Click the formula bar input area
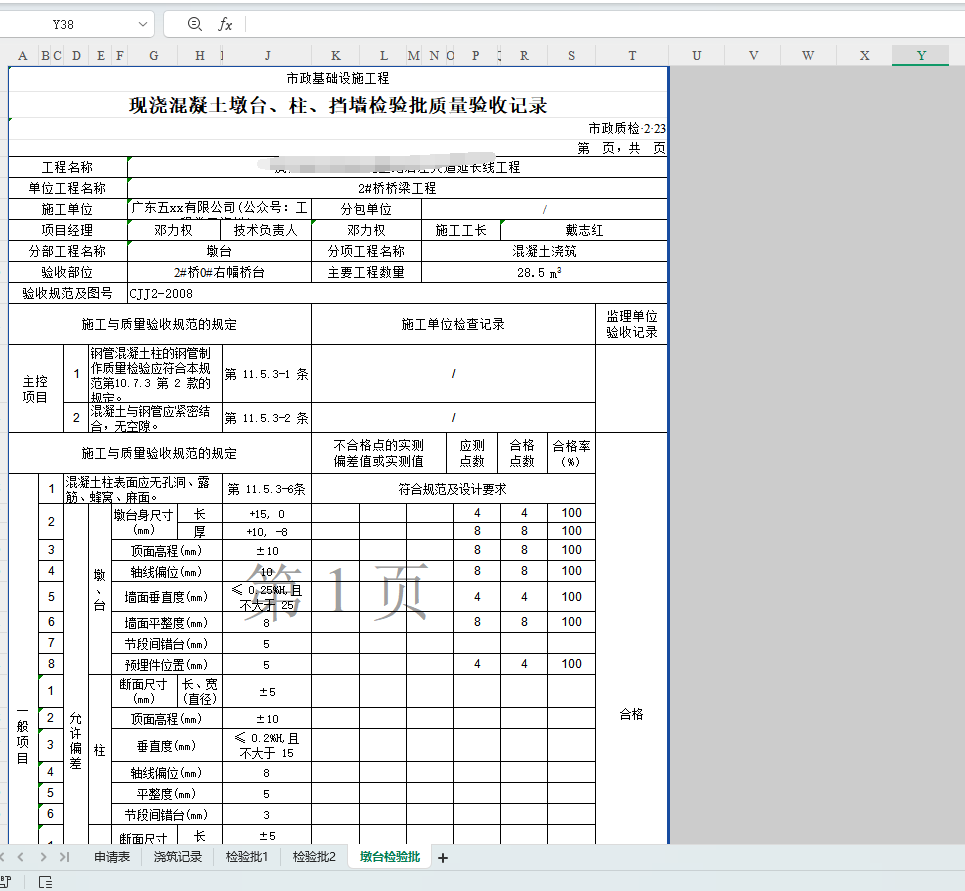Image resolution: width=965 pixels, height=891 pixels. tap(600, 24)
